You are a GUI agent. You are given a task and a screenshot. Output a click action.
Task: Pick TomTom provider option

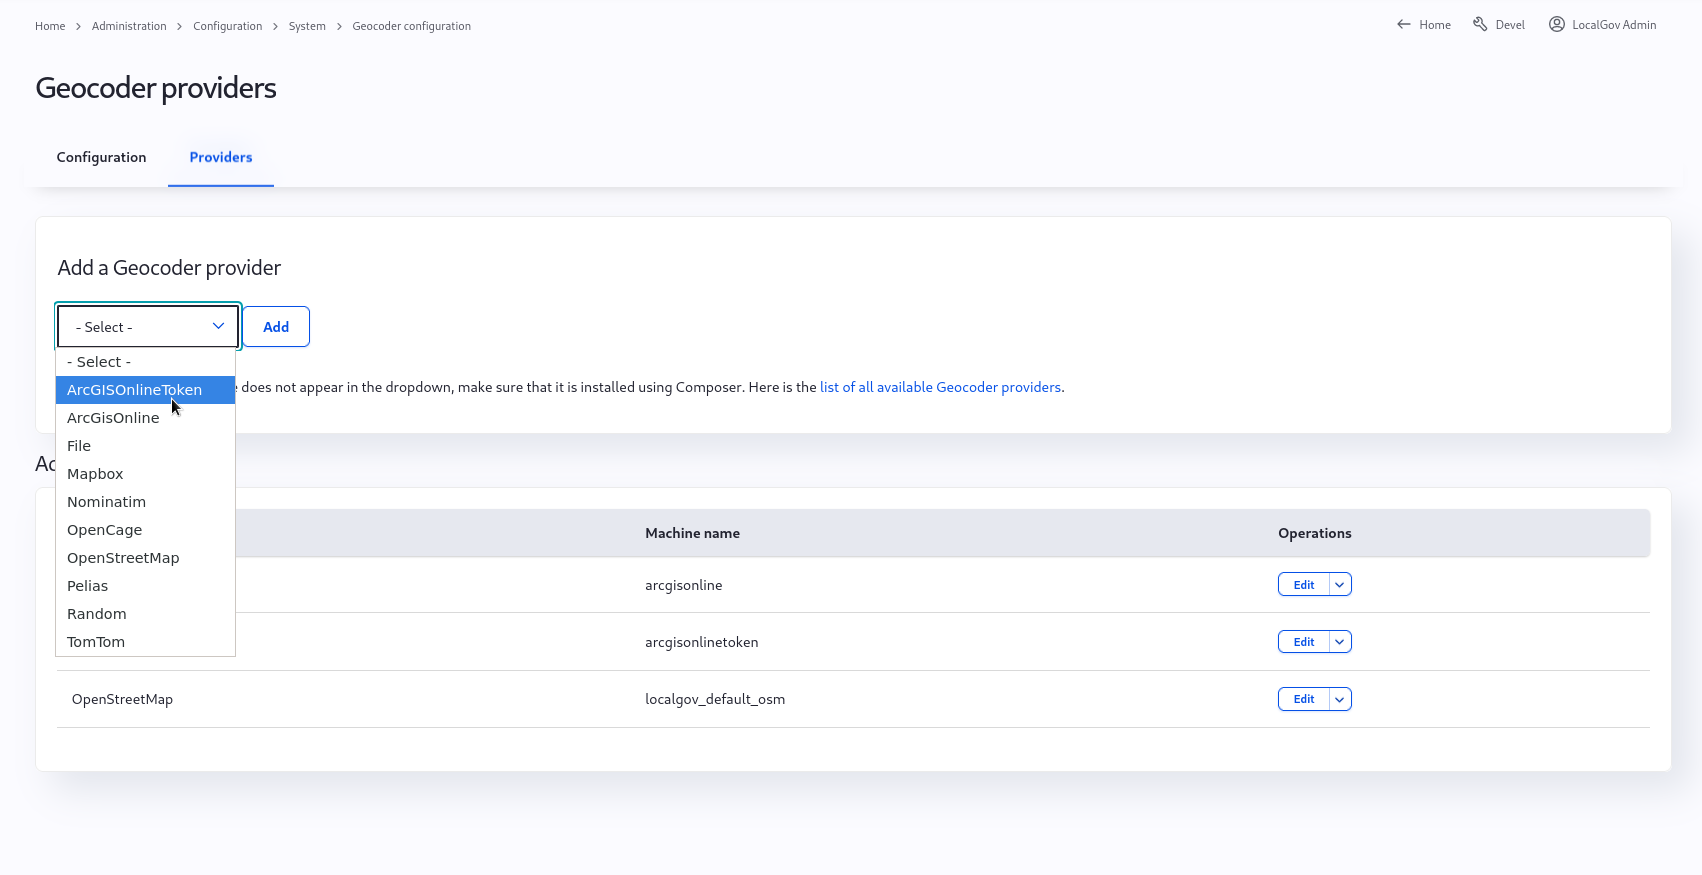(x=145, y=642)
